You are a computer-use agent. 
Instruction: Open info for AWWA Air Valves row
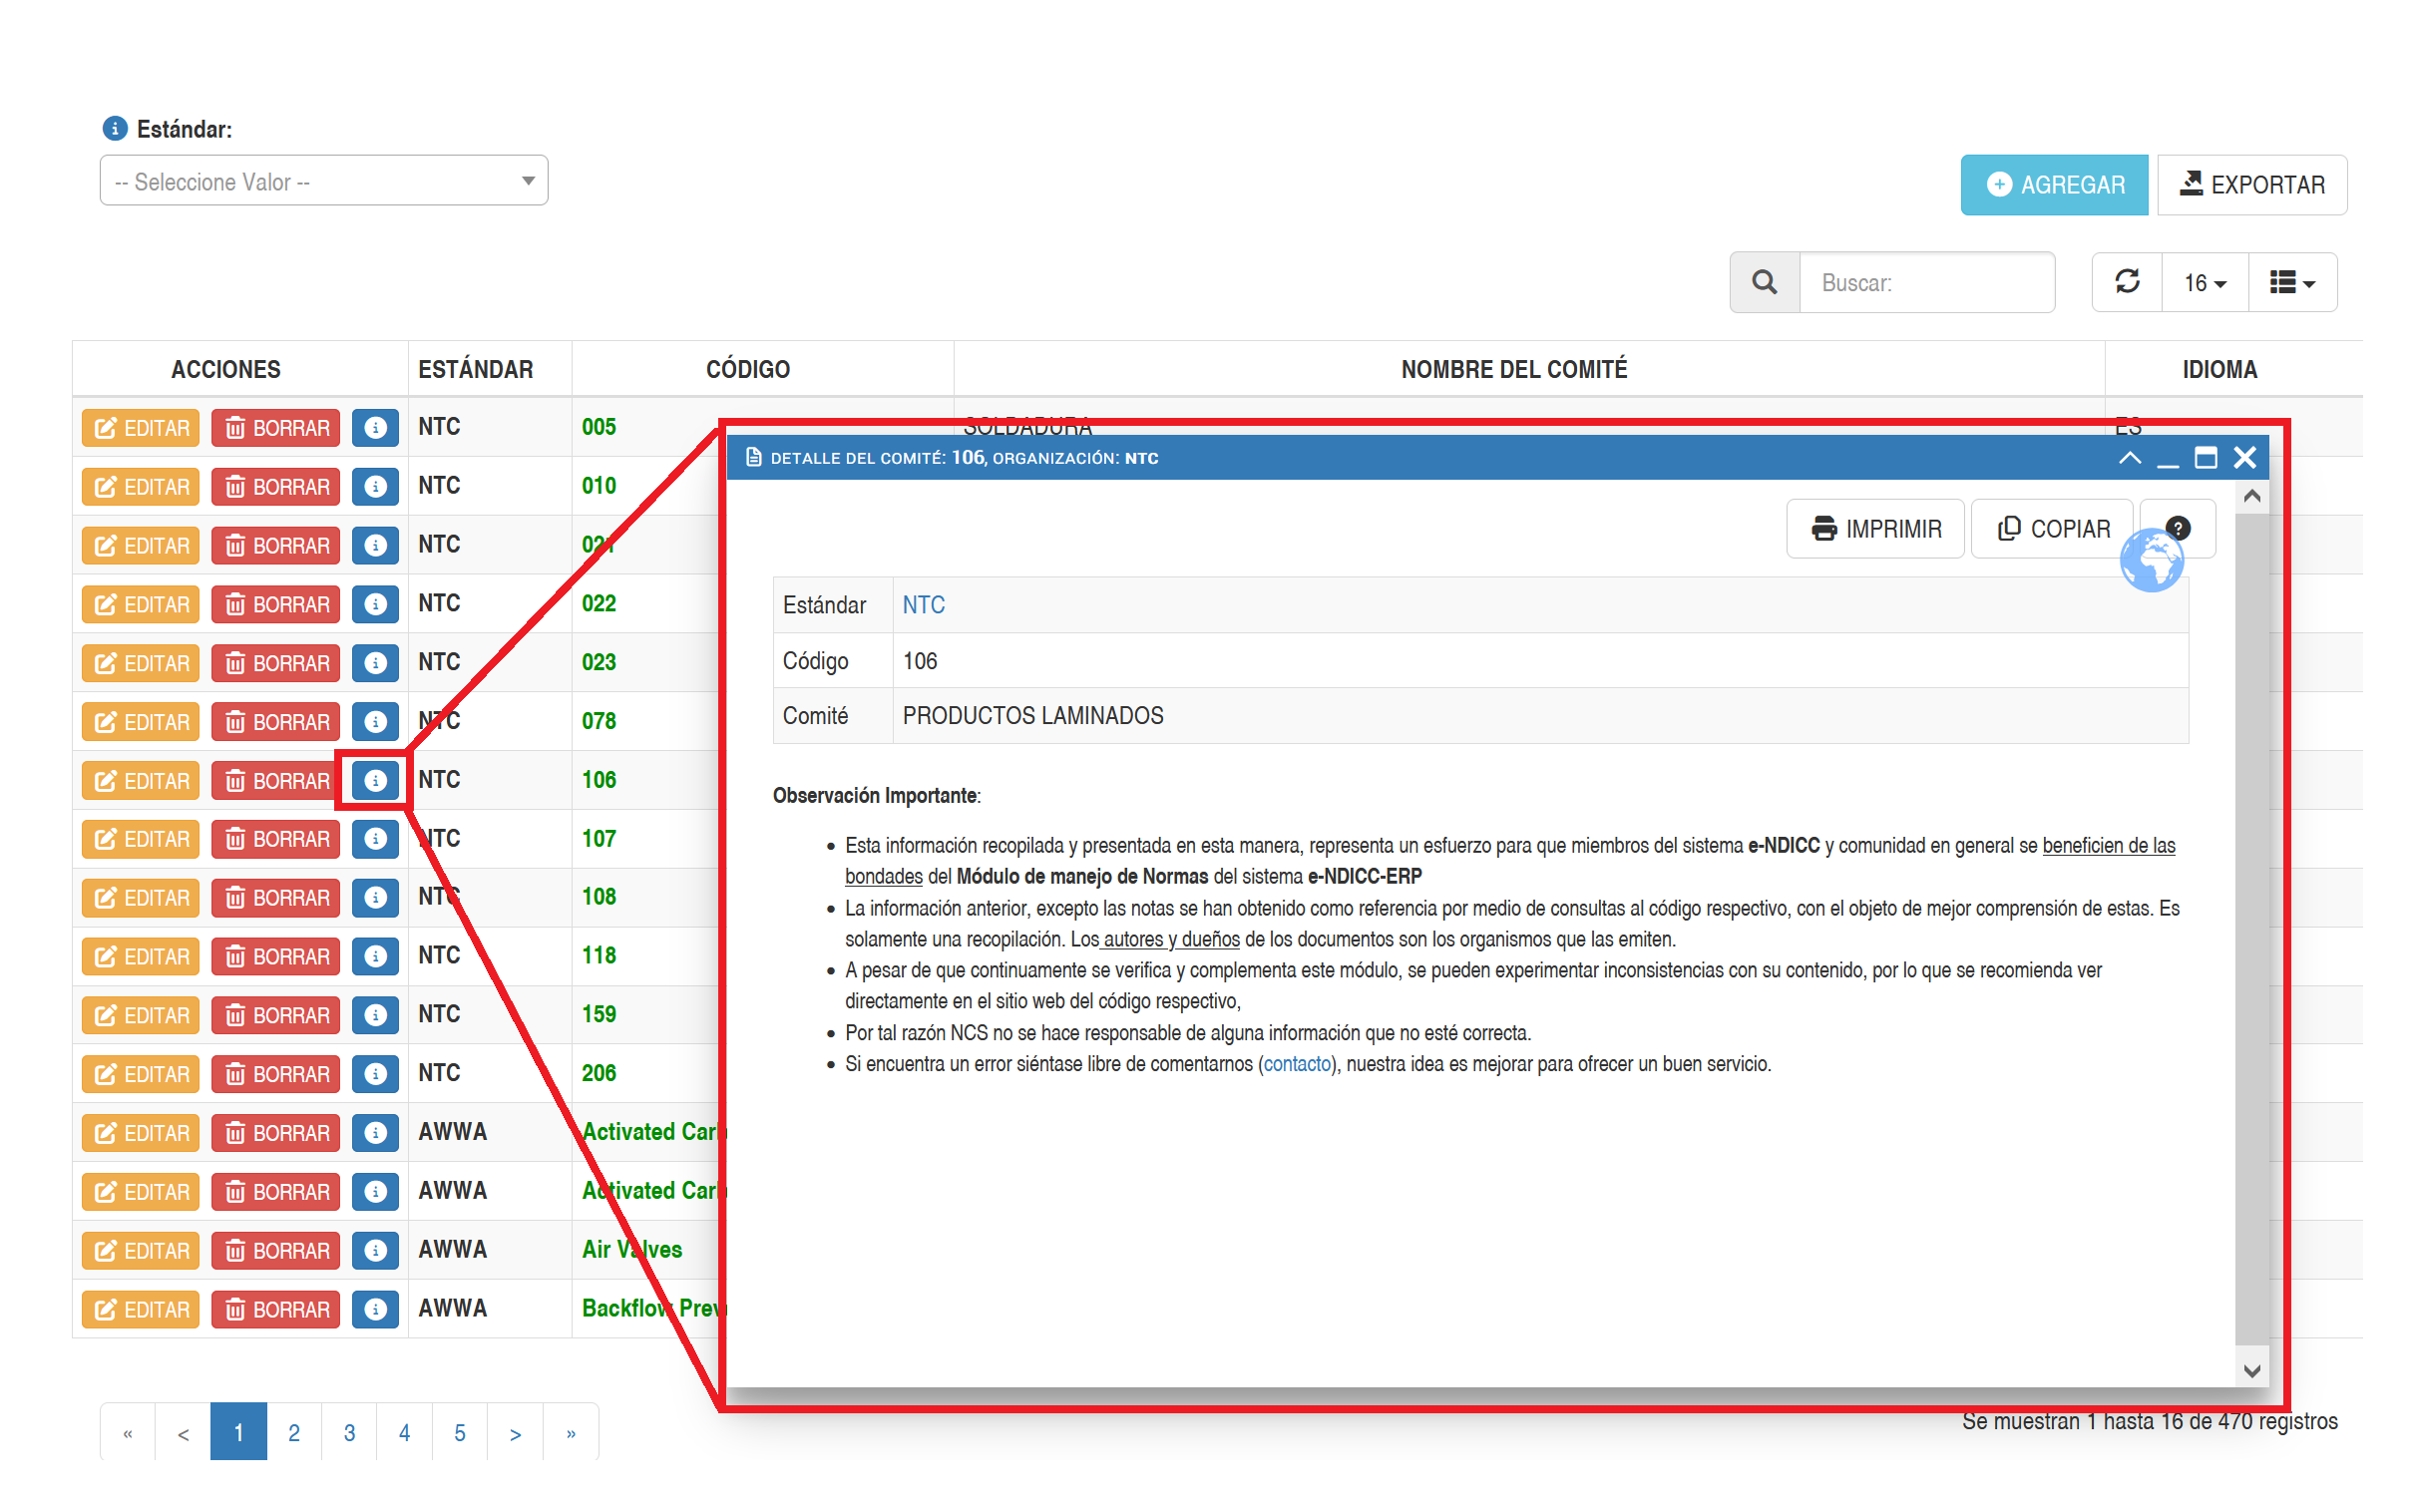point(375,1251)
